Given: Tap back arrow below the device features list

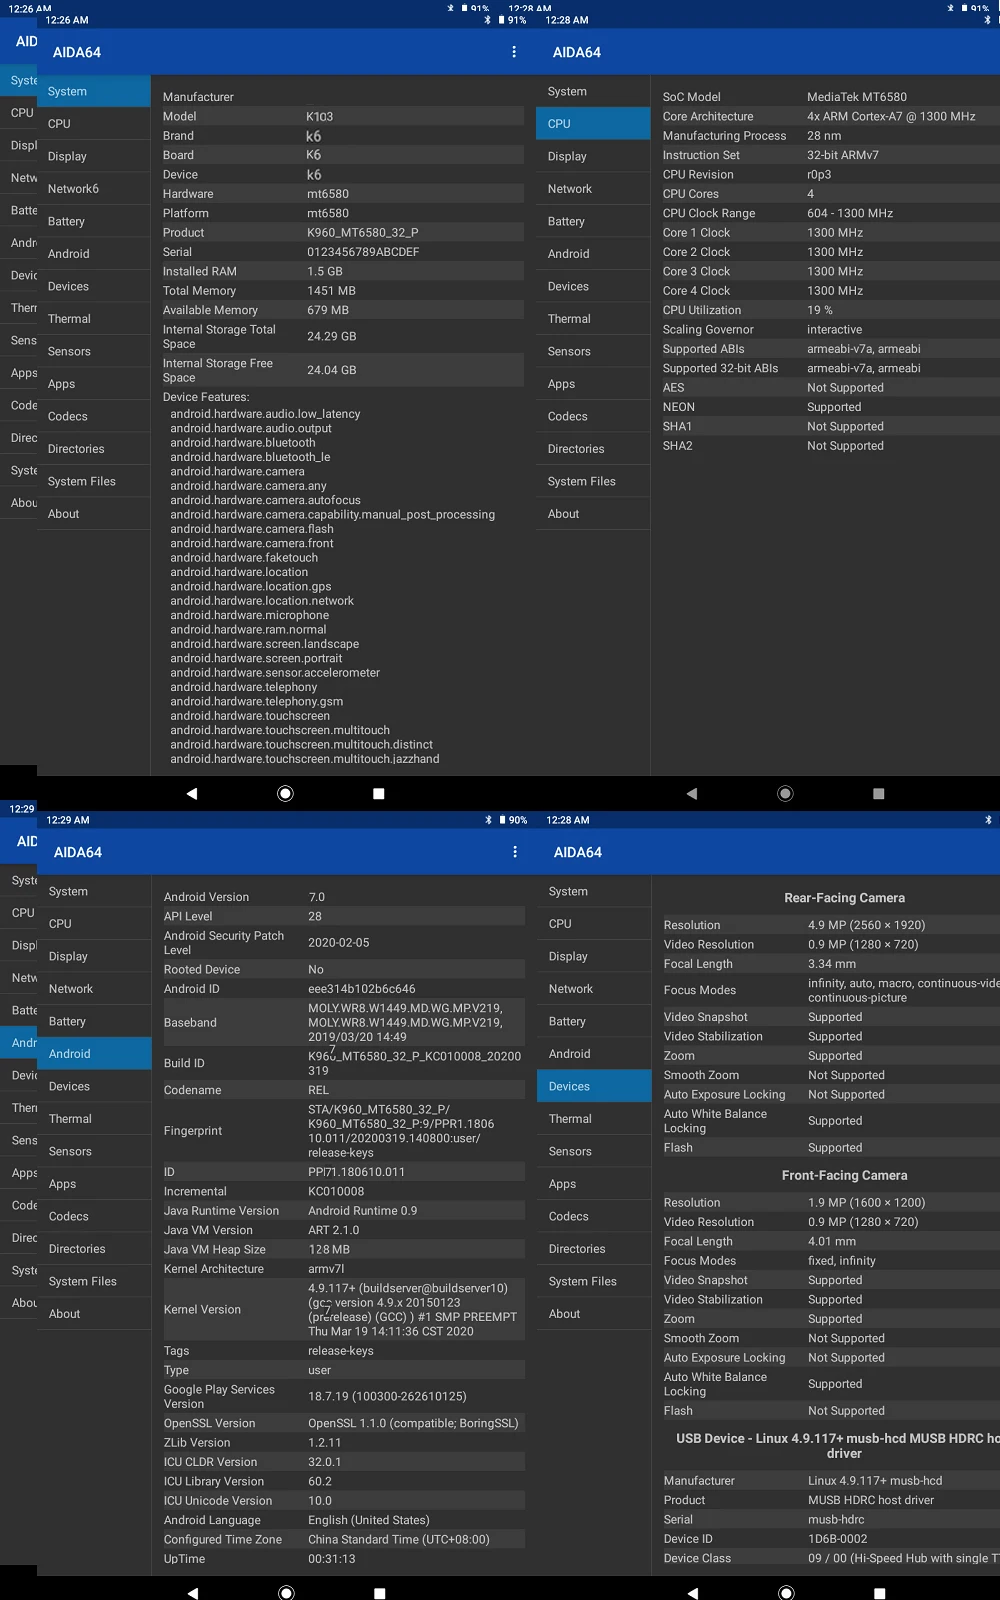Looking at the screenshot, I should [192, 793].
